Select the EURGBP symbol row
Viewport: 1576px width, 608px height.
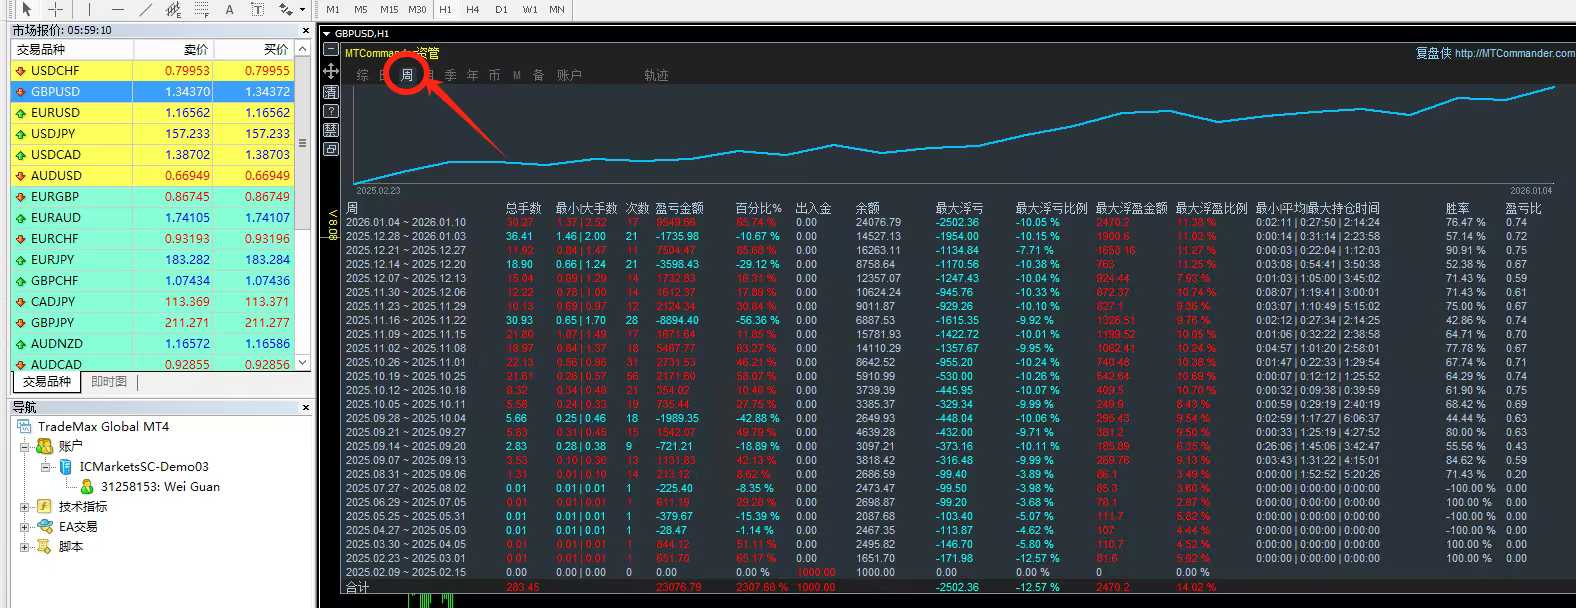click(x=153, y=196)
